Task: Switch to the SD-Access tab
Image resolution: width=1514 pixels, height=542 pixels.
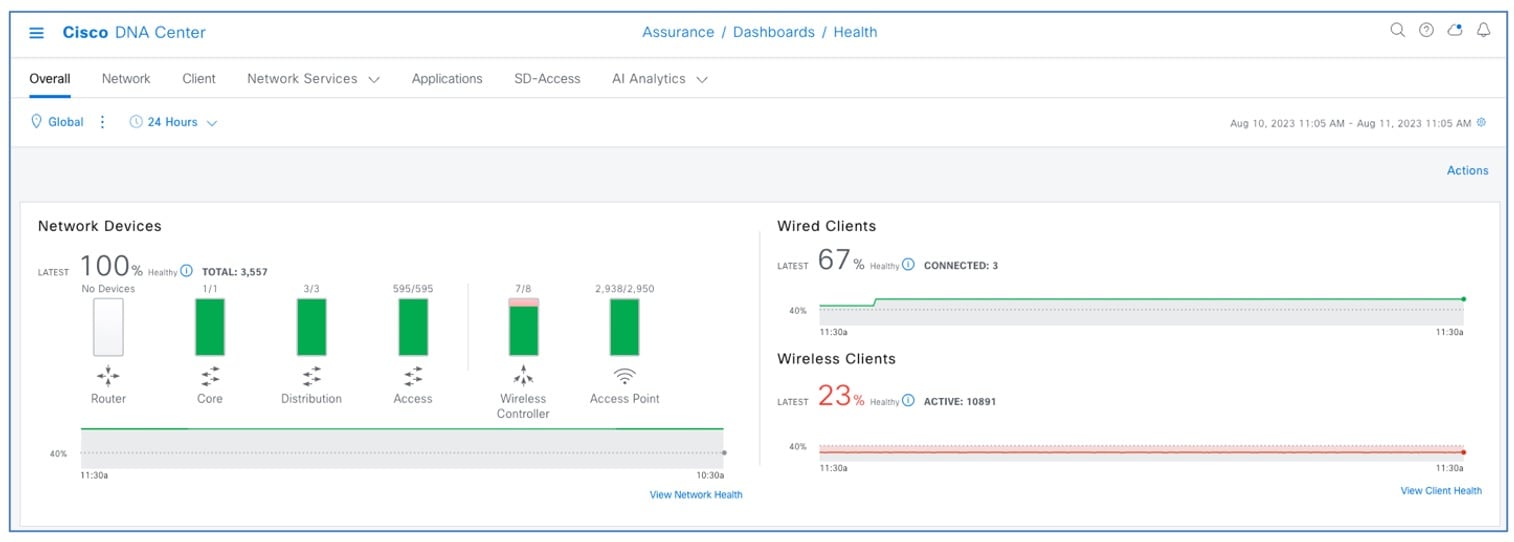Action: click(547, 79)
